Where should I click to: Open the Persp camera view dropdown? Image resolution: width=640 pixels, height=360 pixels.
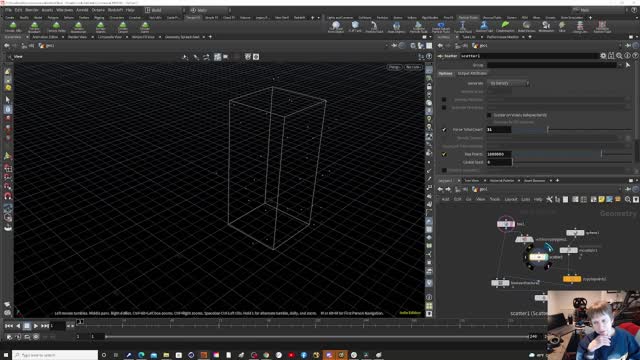click(x=394, y=67)
